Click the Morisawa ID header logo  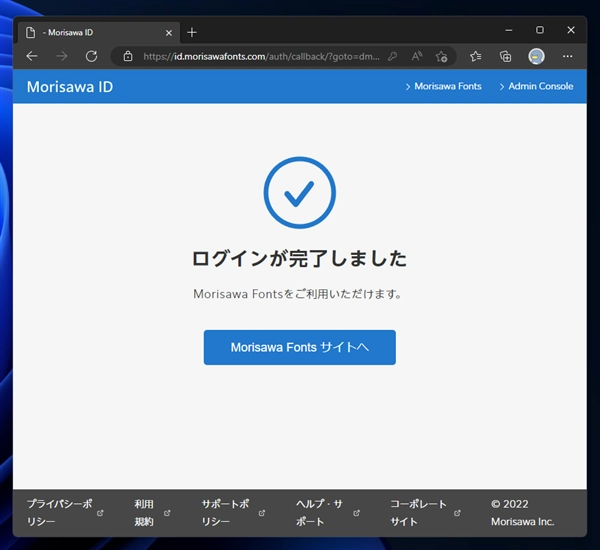coord(70,86)
